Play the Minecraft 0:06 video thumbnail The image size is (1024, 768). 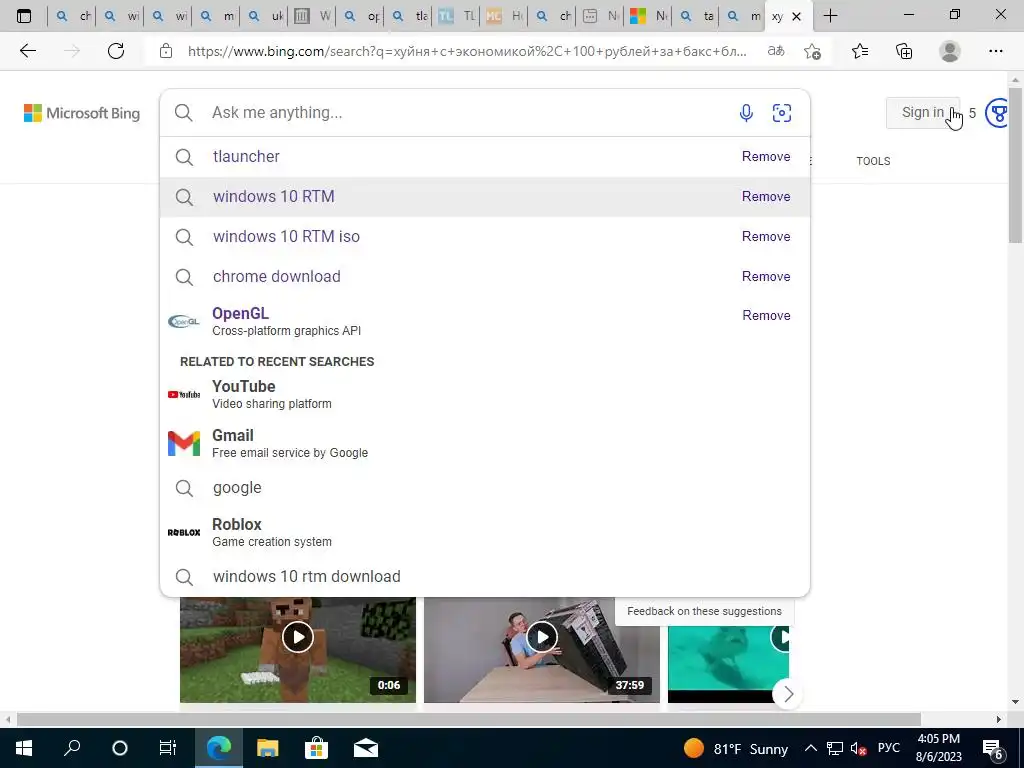point(298,650)
